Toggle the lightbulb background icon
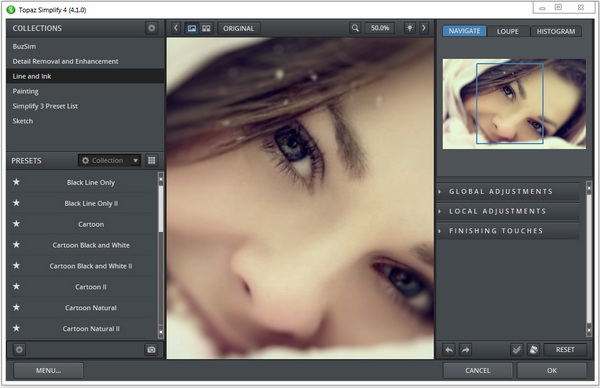This screenshot has width=600, height=388. 409,28
